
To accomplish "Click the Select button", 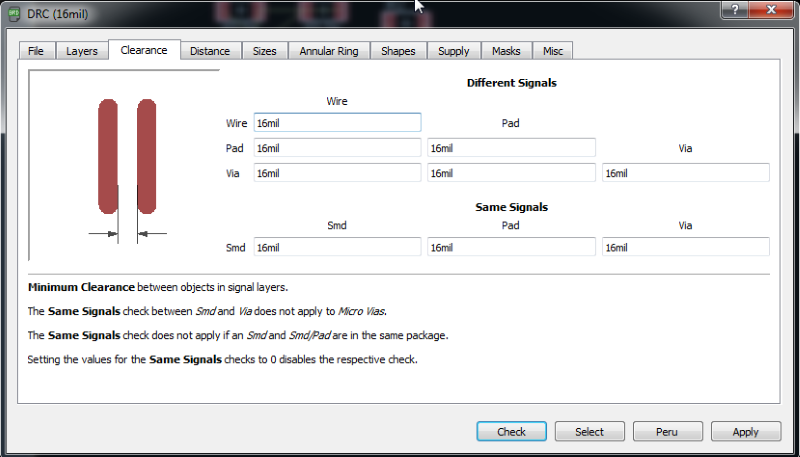I will [589, 432].
